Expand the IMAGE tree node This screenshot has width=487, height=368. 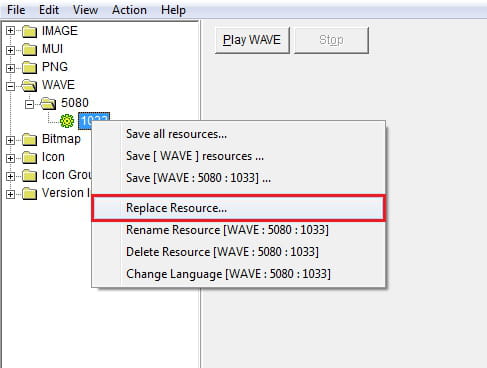point(10,31)
